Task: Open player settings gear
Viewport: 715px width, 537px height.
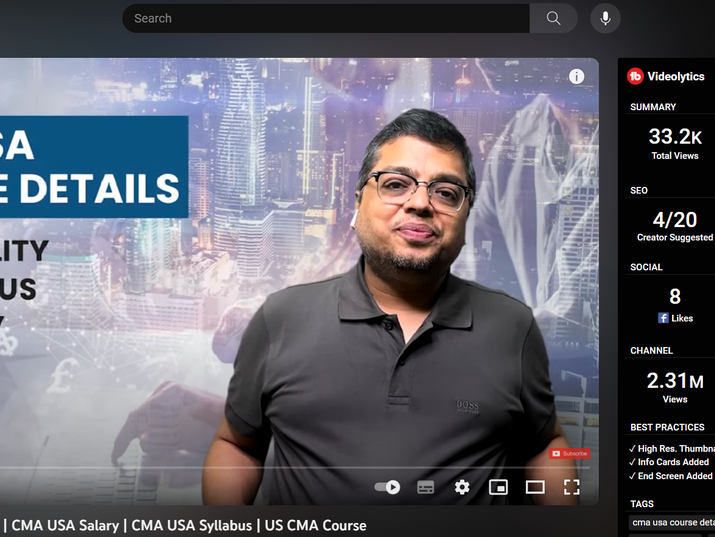Action: pos(462,487)
